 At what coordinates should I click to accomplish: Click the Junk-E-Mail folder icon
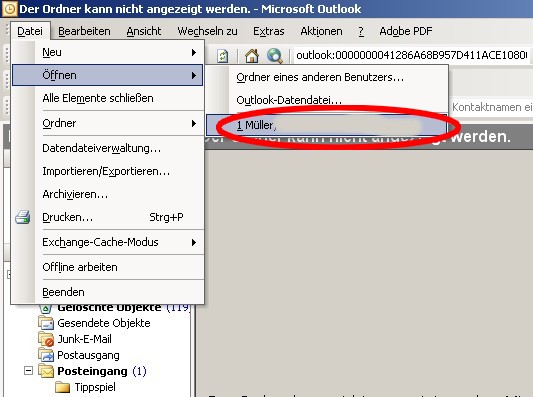pyautogui.click(x=46, y=339)
